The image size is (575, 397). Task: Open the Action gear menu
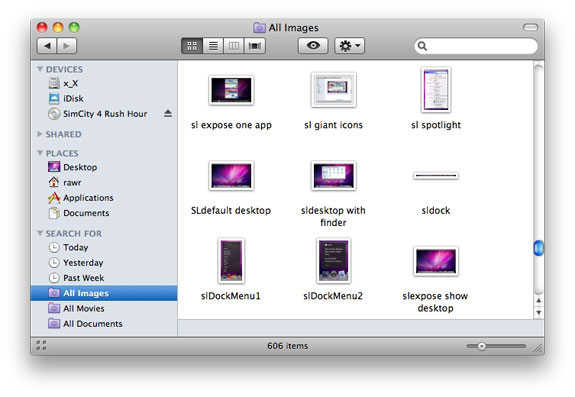[x=349, y=46]
